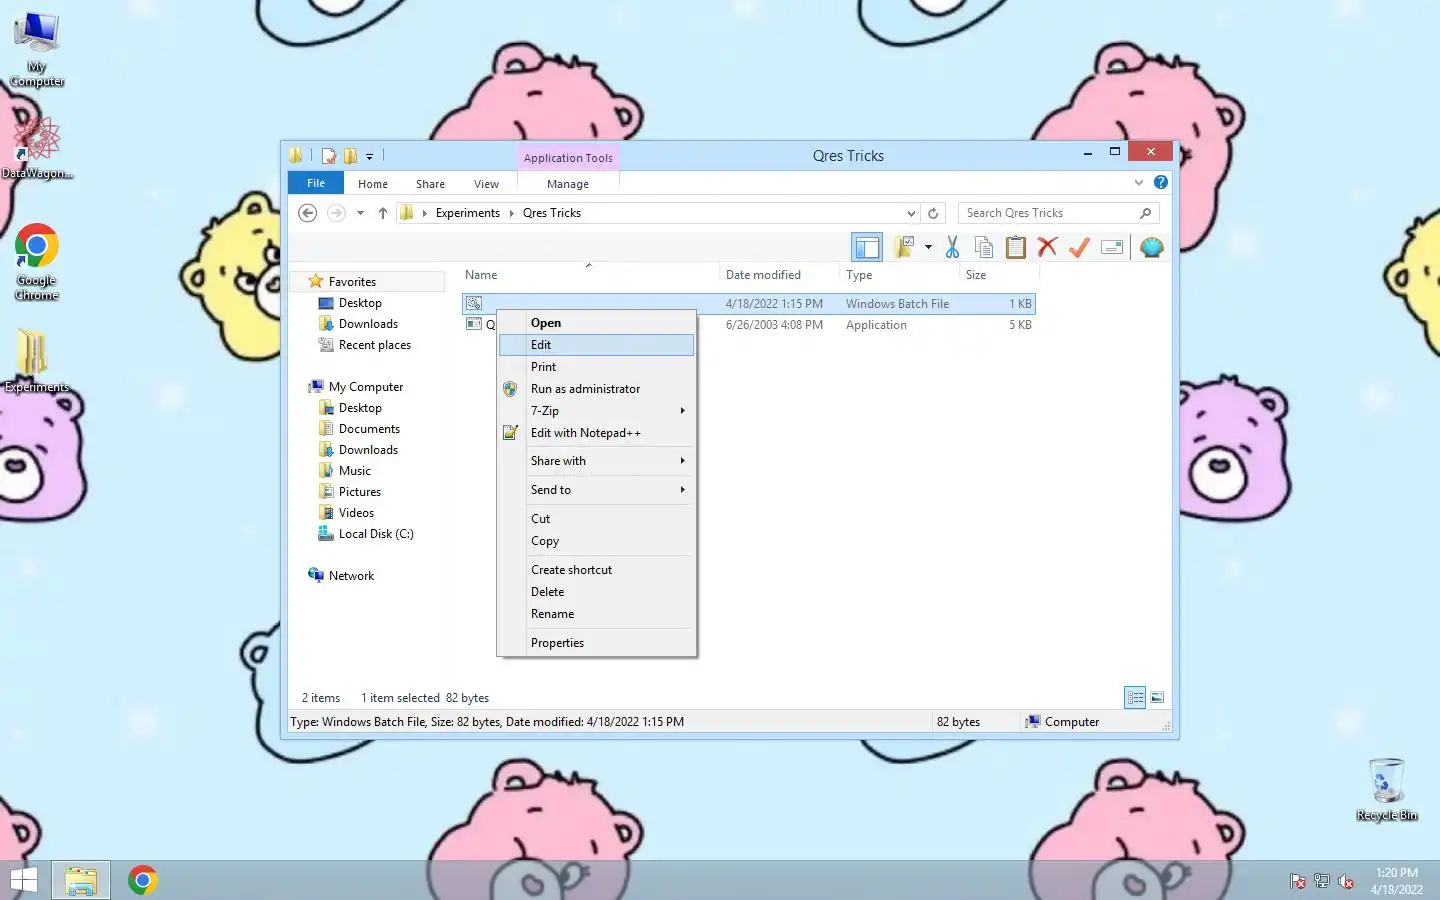Open Customize Quick Access Toolbar dropdown
1440x900 pixels.
[369, 157]
